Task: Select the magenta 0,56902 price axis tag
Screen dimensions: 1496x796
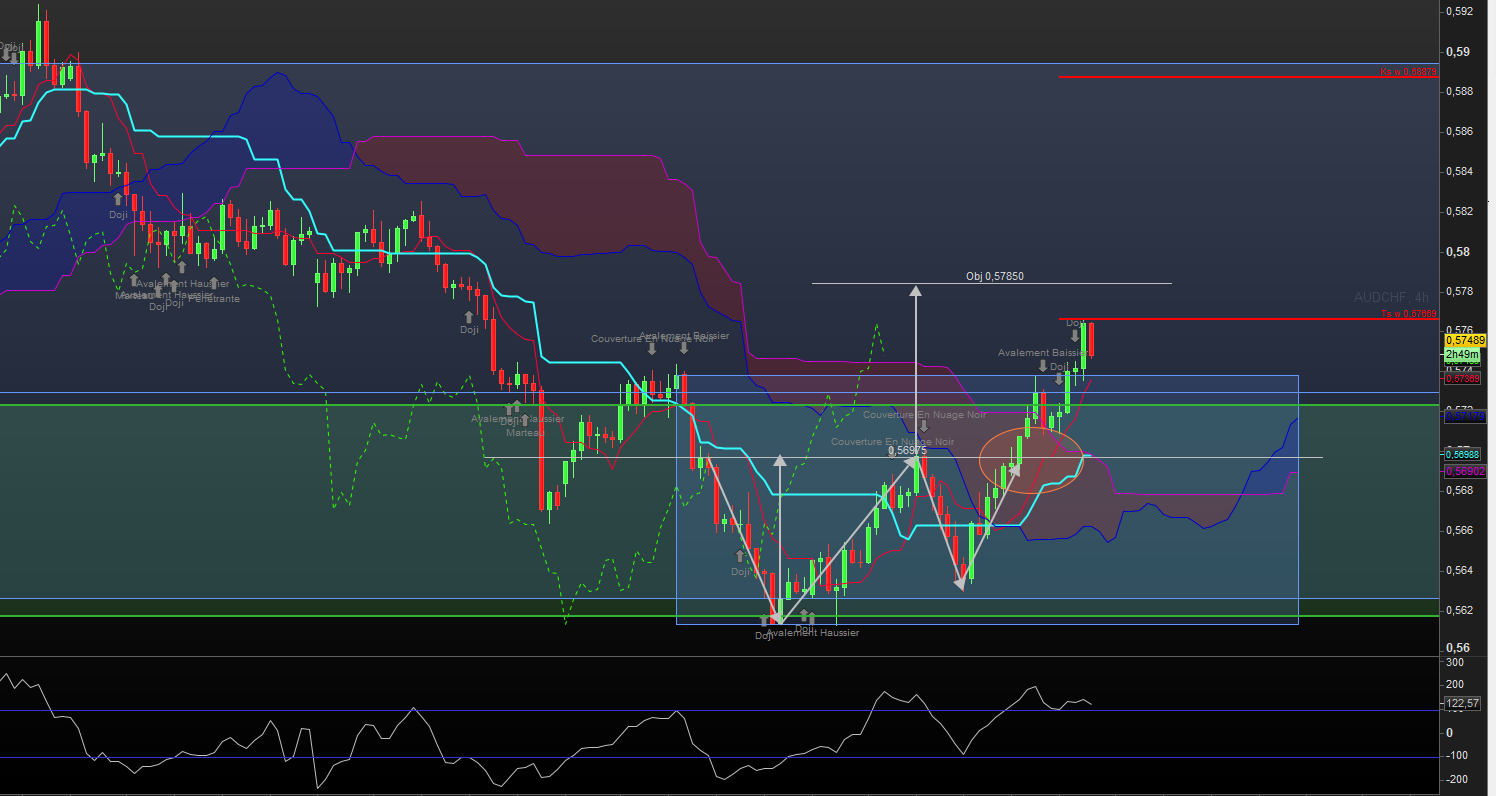Action: coord(1464,470)
